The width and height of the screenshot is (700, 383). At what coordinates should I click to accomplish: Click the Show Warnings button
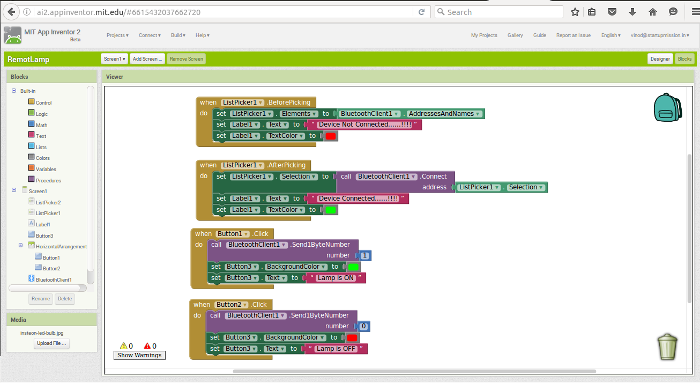click(x=139, y=355)
